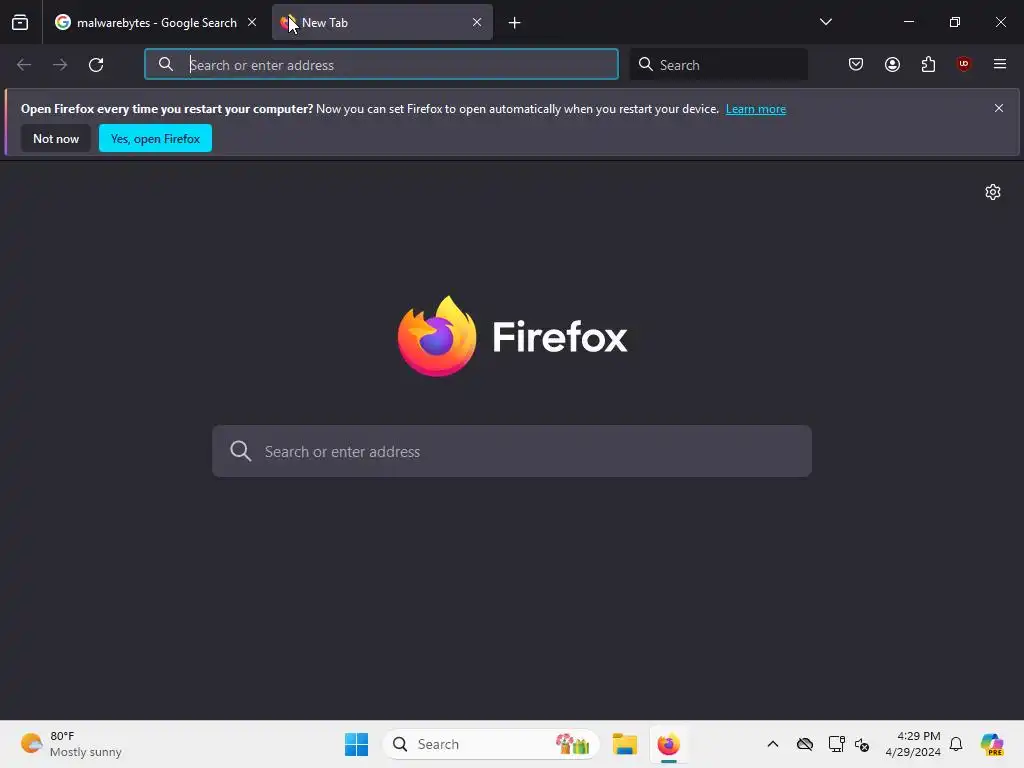
Task: Click the toolbar Search box
Action: click(x=718, y=65)
